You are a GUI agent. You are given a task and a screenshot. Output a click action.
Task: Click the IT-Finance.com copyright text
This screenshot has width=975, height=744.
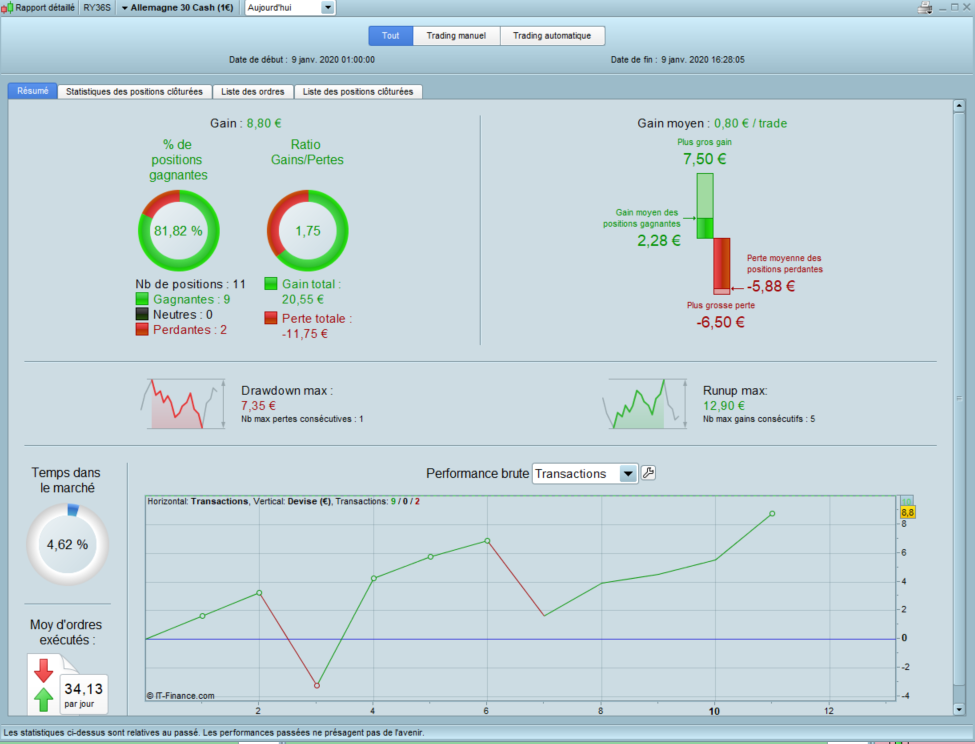click(180, 696)
